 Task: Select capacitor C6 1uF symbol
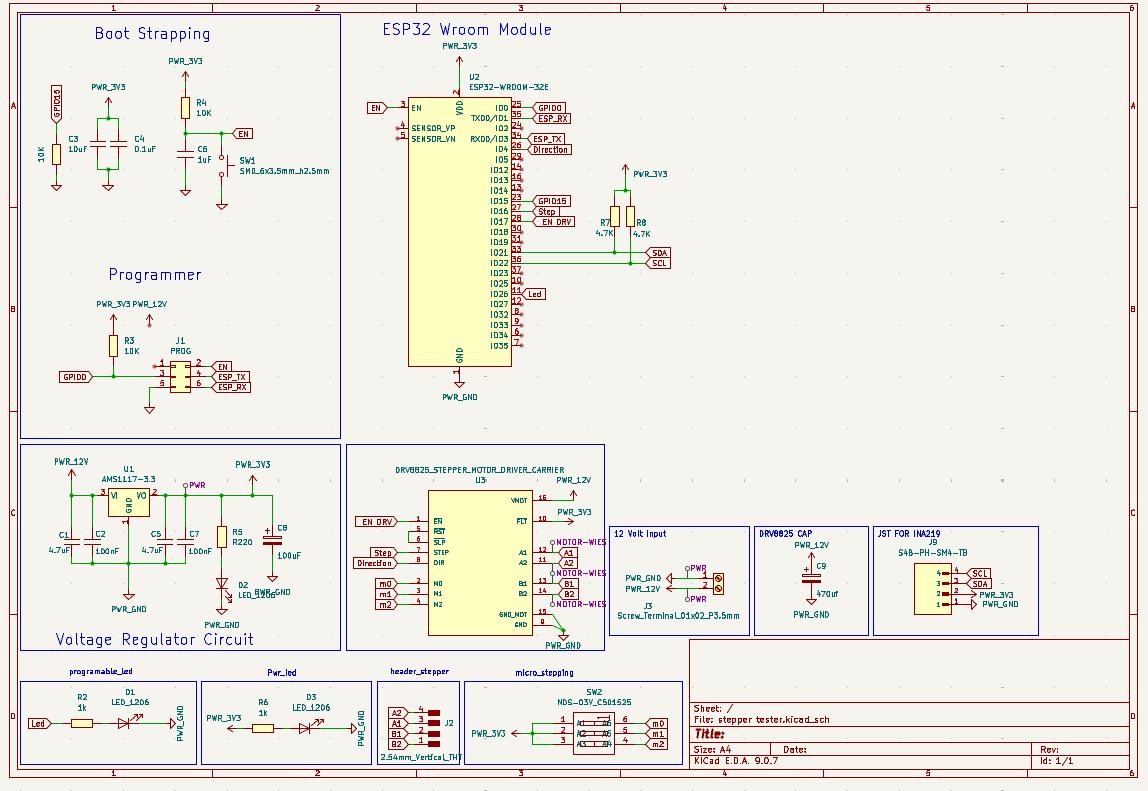click(x=185, y=154)
